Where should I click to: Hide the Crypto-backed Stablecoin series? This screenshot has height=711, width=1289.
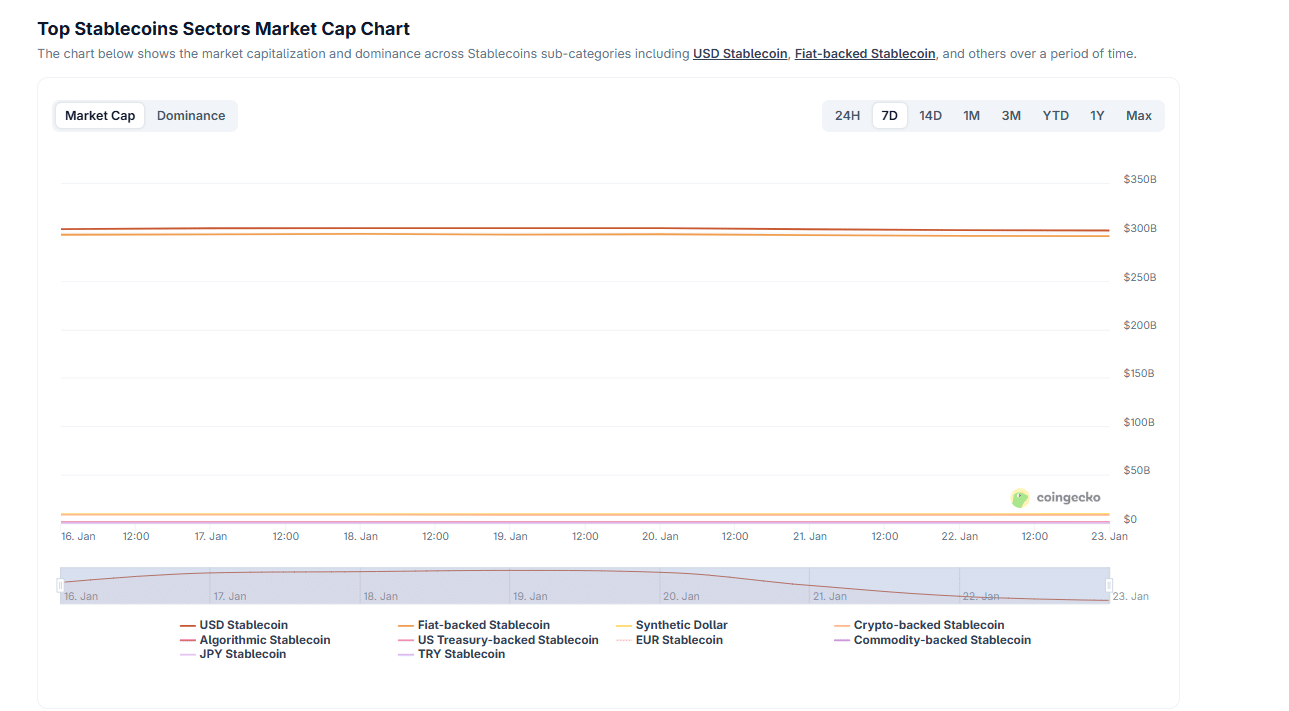tap(928, 624)
